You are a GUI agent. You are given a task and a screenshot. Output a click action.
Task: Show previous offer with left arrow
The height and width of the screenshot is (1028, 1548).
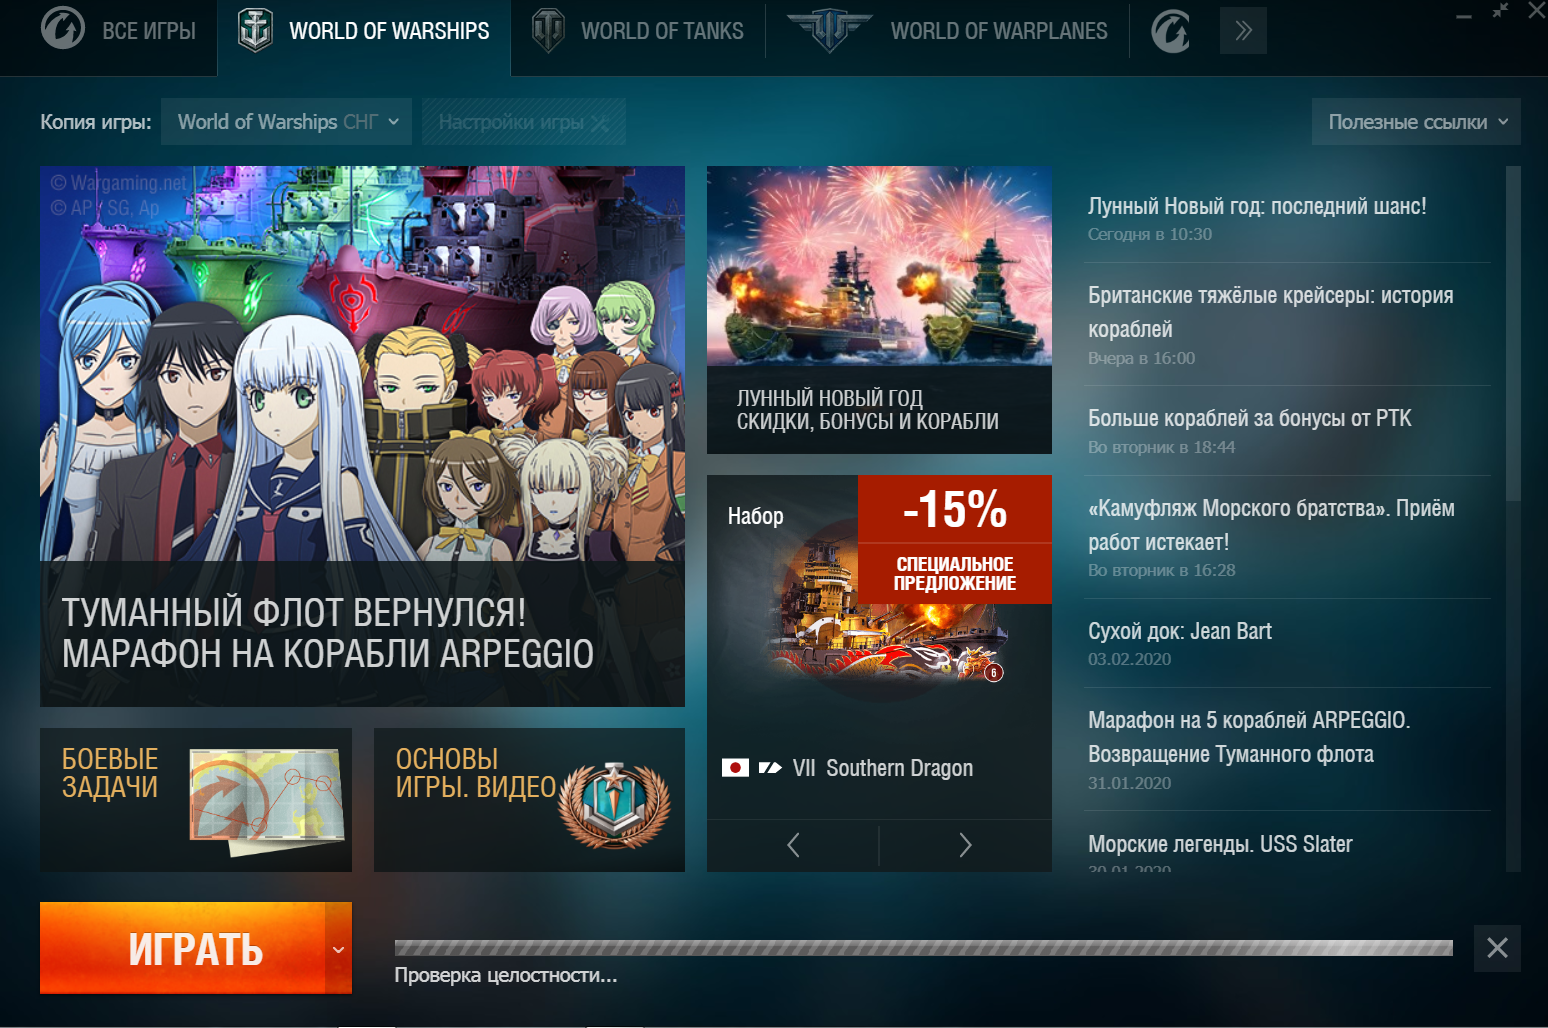coord(793,845)
